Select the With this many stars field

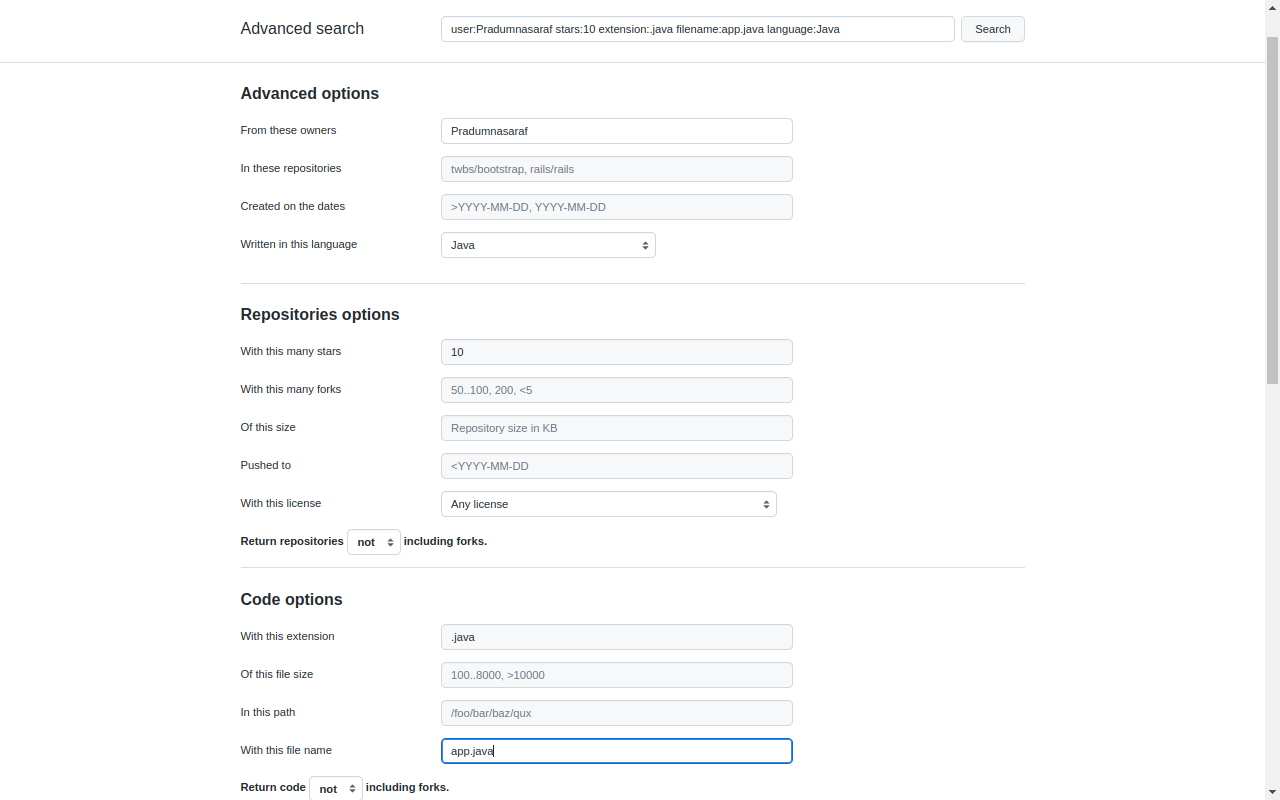pyautogui.click(x=616, y=352)
